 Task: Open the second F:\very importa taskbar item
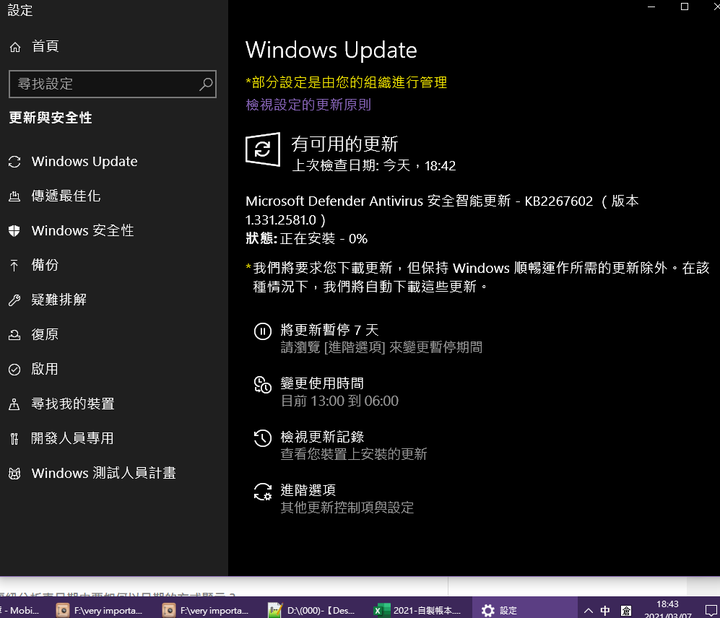206,610
